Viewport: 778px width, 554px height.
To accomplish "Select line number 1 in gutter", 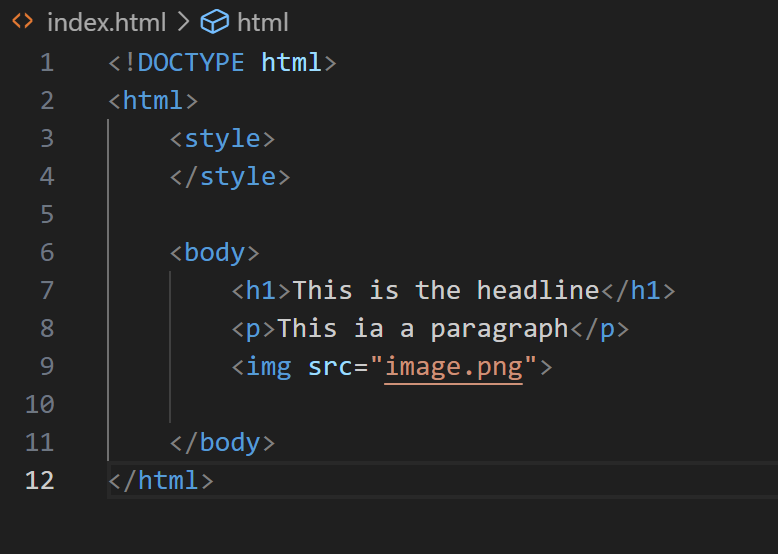I will tap(47, 63).
